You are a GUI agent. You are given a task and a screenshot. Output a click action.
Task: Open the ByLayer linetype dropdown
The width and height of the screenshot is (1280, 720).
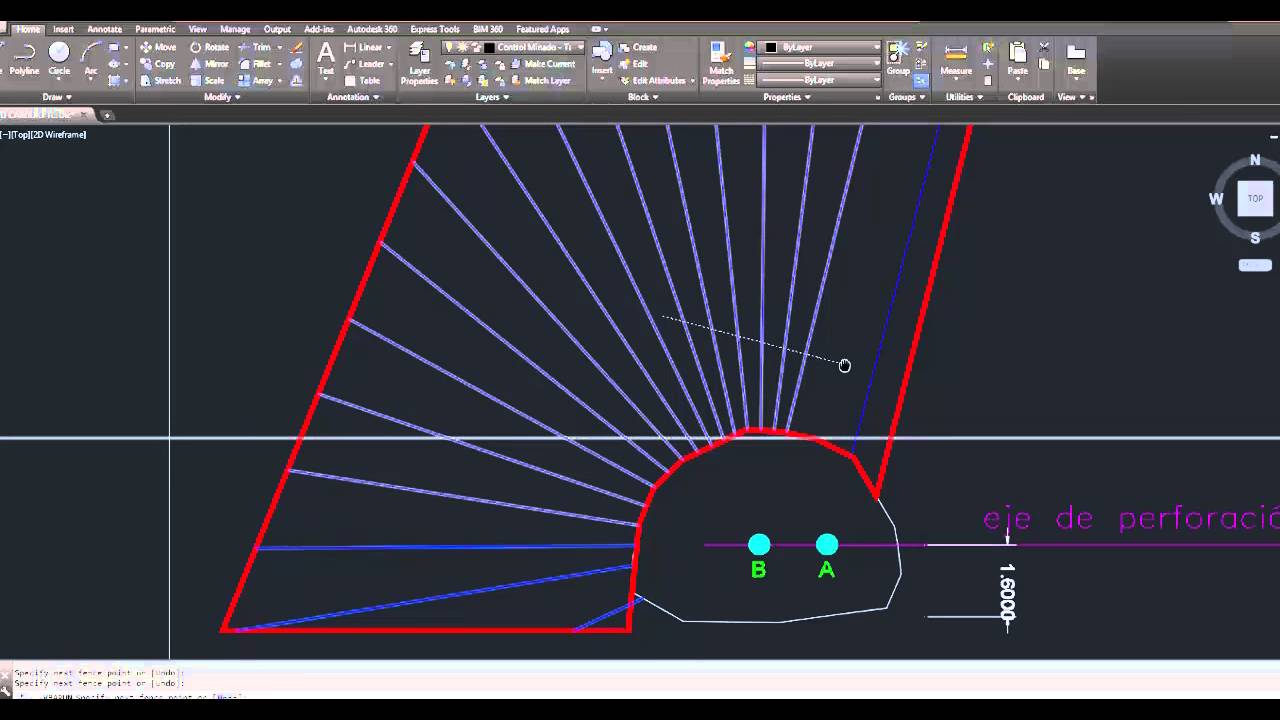(821, 80)
